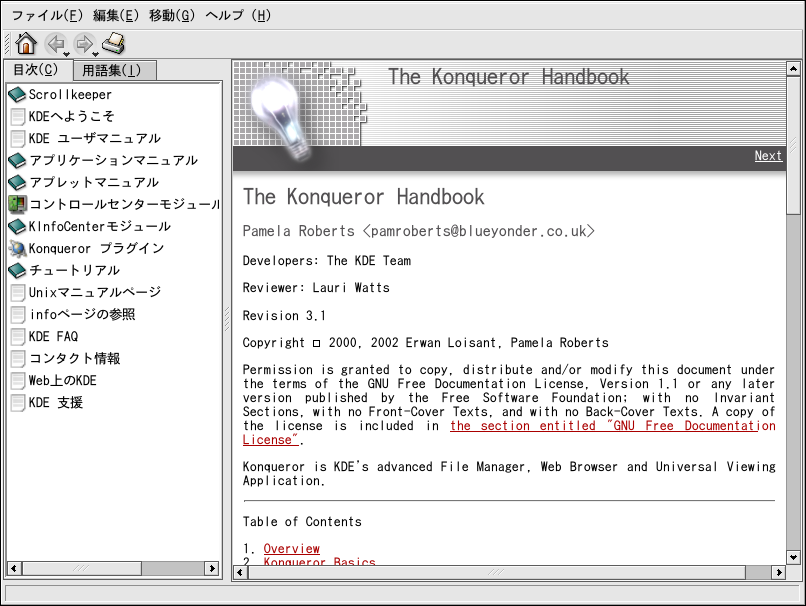Screen dimensions: 806x606
Task: Open the ファイル(F) menu
Action: tap(47, 15)
